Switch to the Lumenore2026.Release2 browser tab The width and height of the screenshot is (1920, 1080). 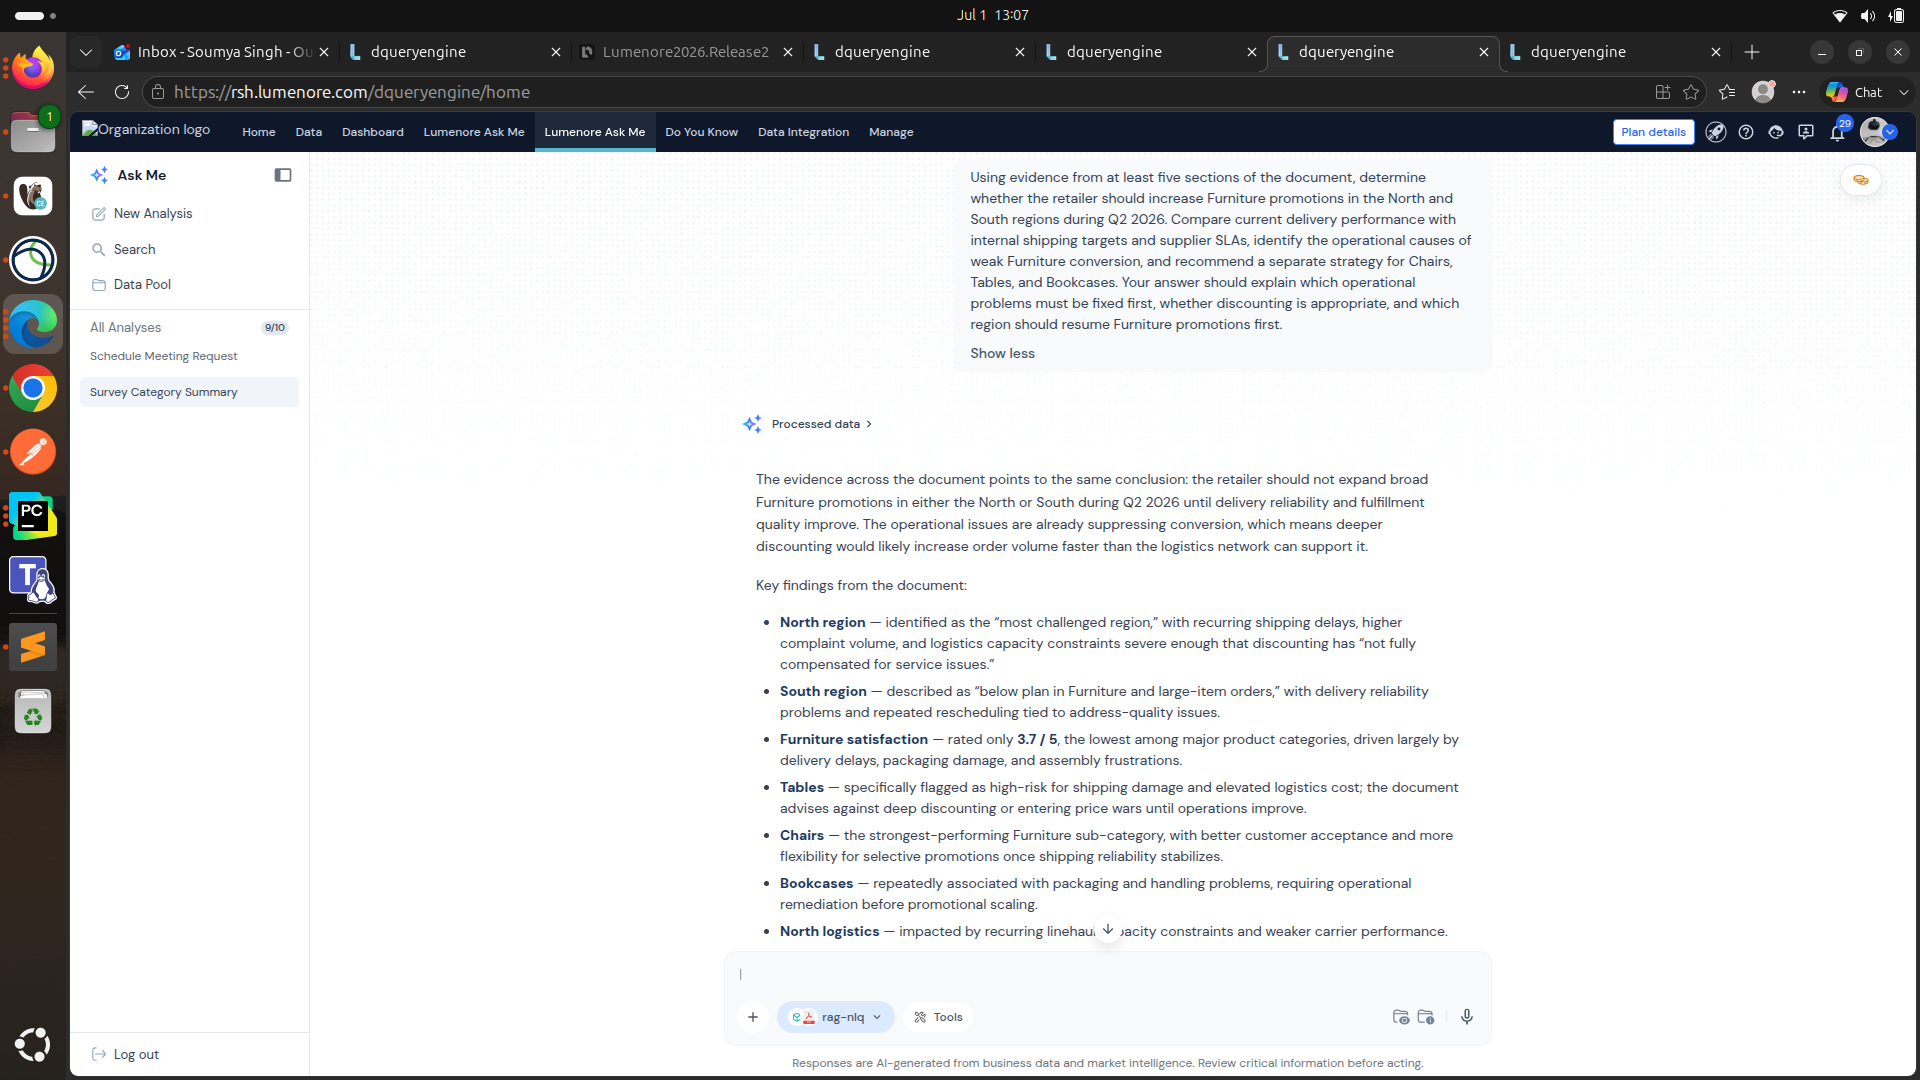click(686, 52)
